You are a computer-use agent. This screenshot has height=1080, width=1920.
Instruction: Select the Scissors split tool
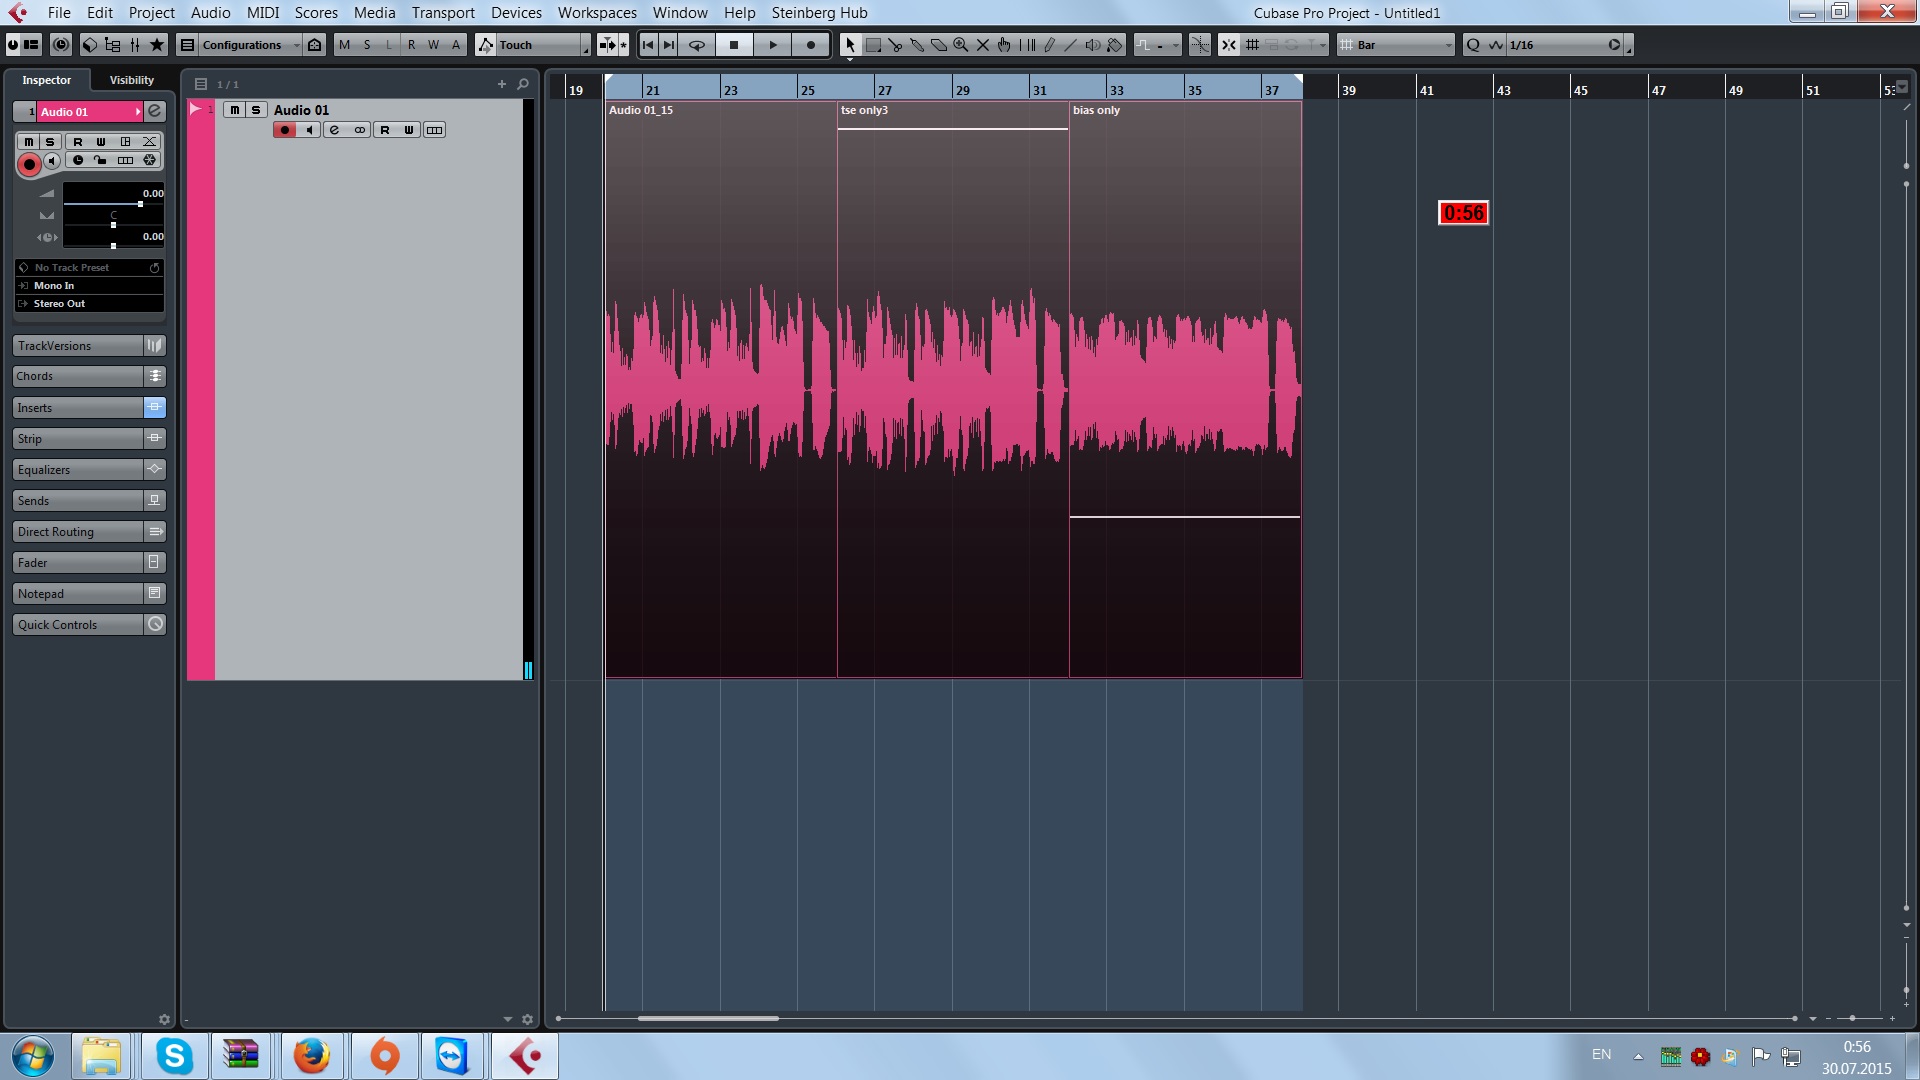click(x=895, y=45)
